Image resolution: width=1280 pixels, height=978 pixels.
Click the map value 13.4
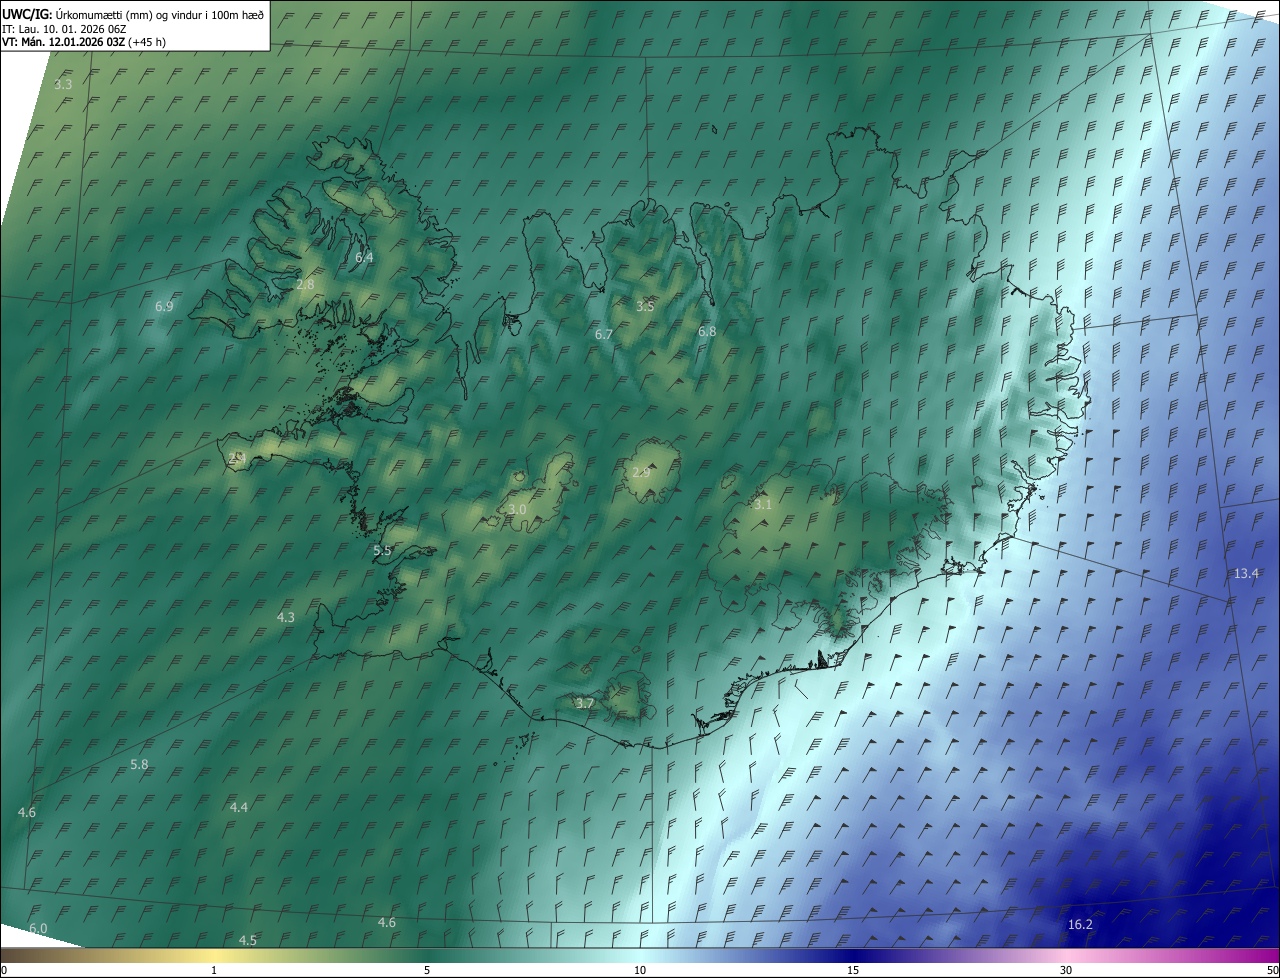1246,573
